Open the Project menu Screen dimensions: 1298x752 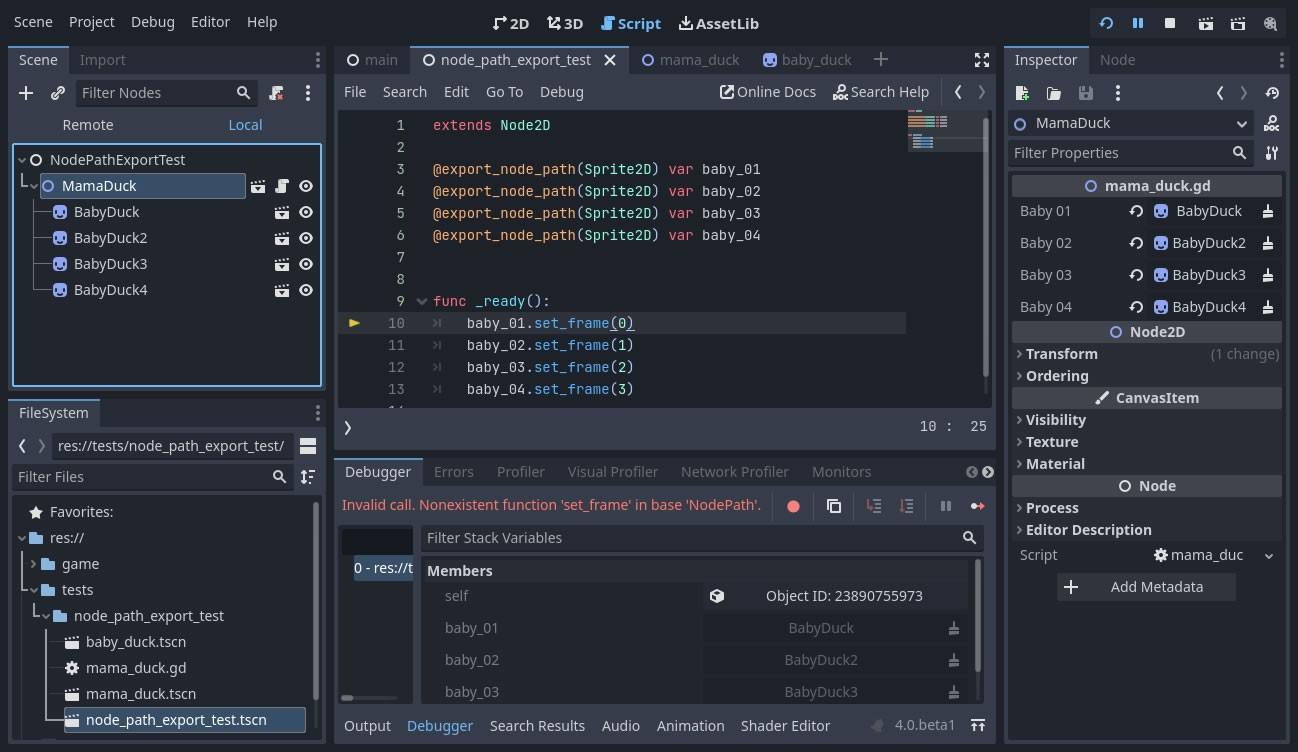92,22
